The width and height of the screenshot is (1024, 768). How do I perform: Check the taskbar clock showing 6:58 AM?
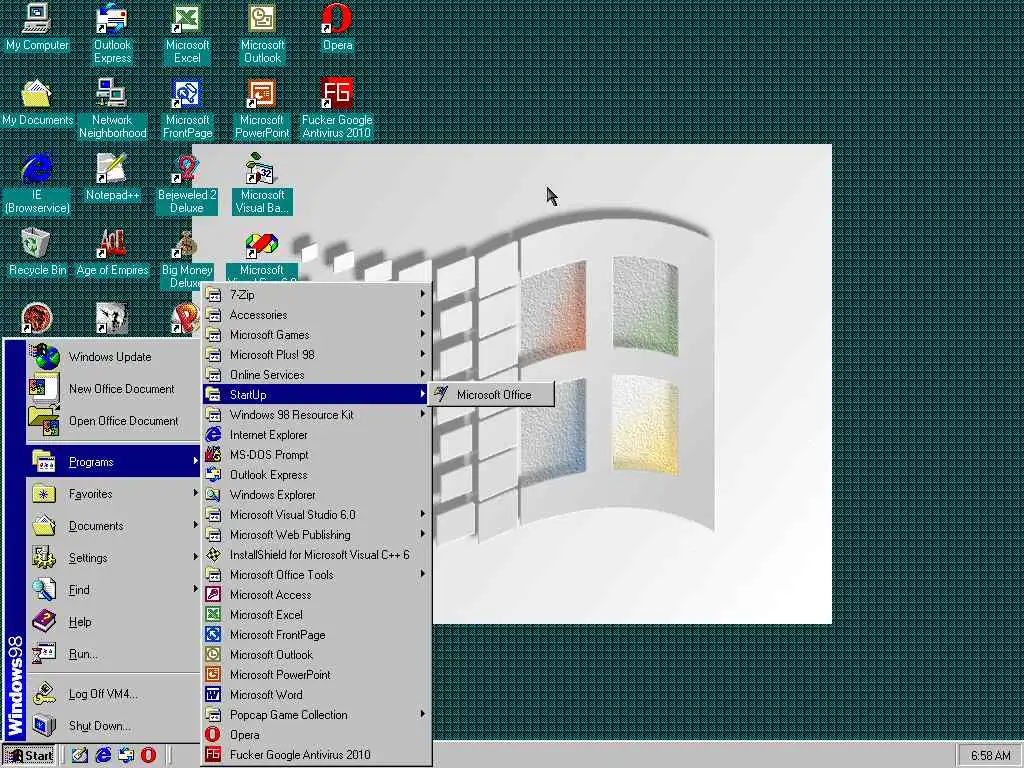[x=990, y=755]
